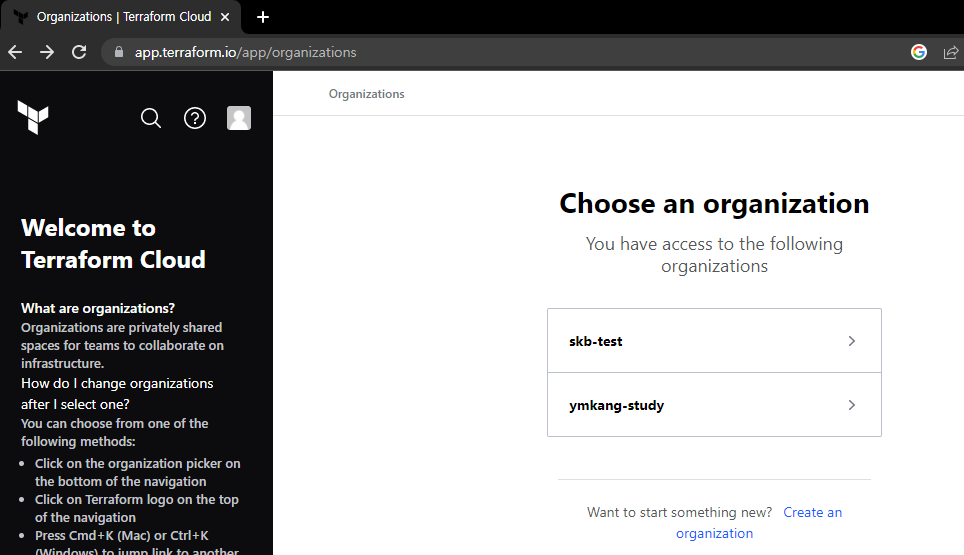Expand the ymkang-study chevron arrow
Screen dimensions: 964x555
851,405
